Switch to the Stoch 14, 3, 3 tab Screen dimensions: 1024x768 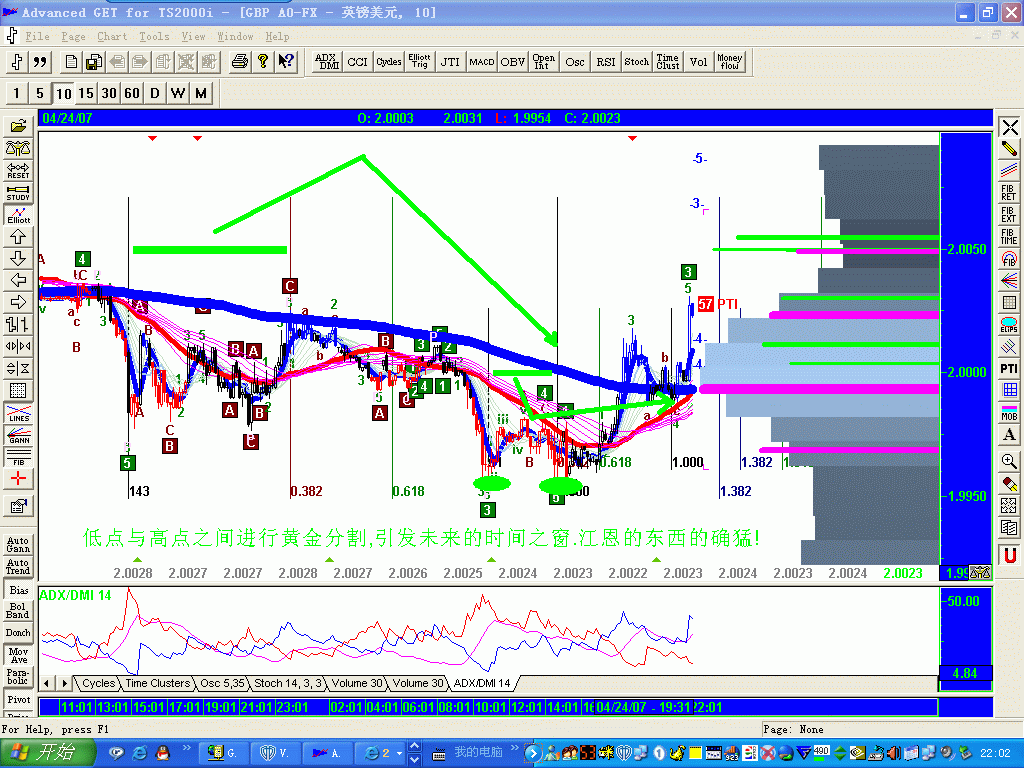[x=287, y=683]
